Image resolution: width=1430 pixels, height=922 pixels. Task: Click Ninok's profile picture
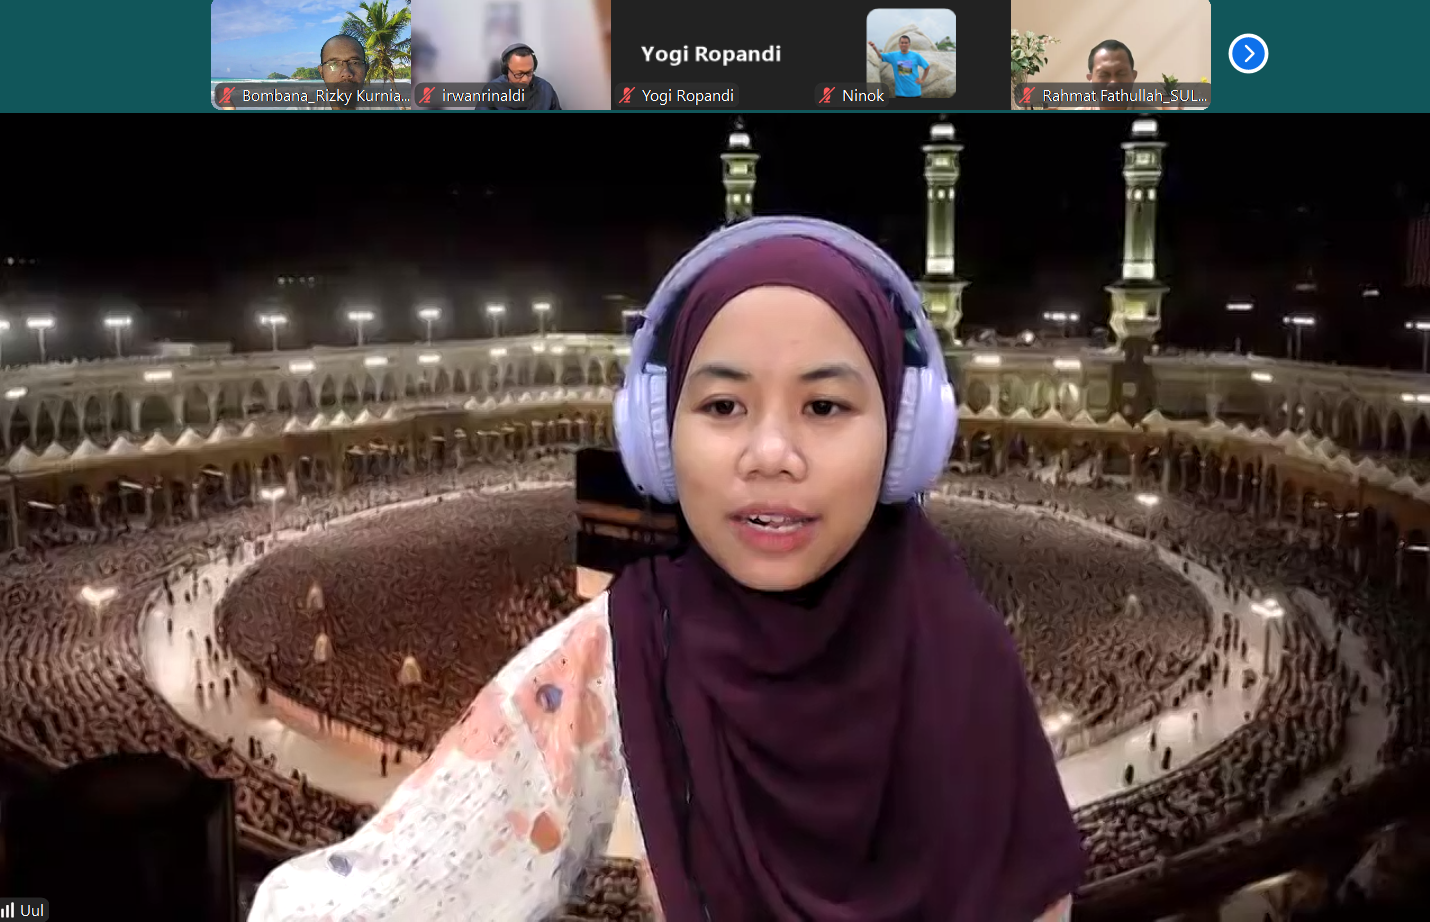coord(910,52)
